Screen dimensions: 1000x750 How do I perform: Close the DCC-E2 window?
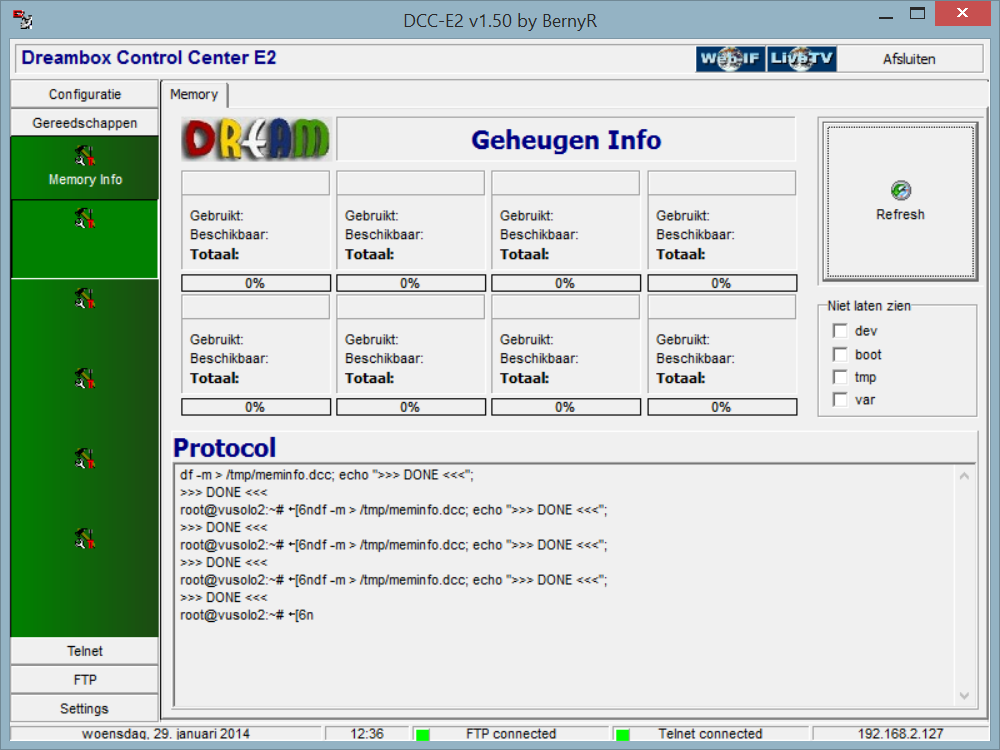962,13
